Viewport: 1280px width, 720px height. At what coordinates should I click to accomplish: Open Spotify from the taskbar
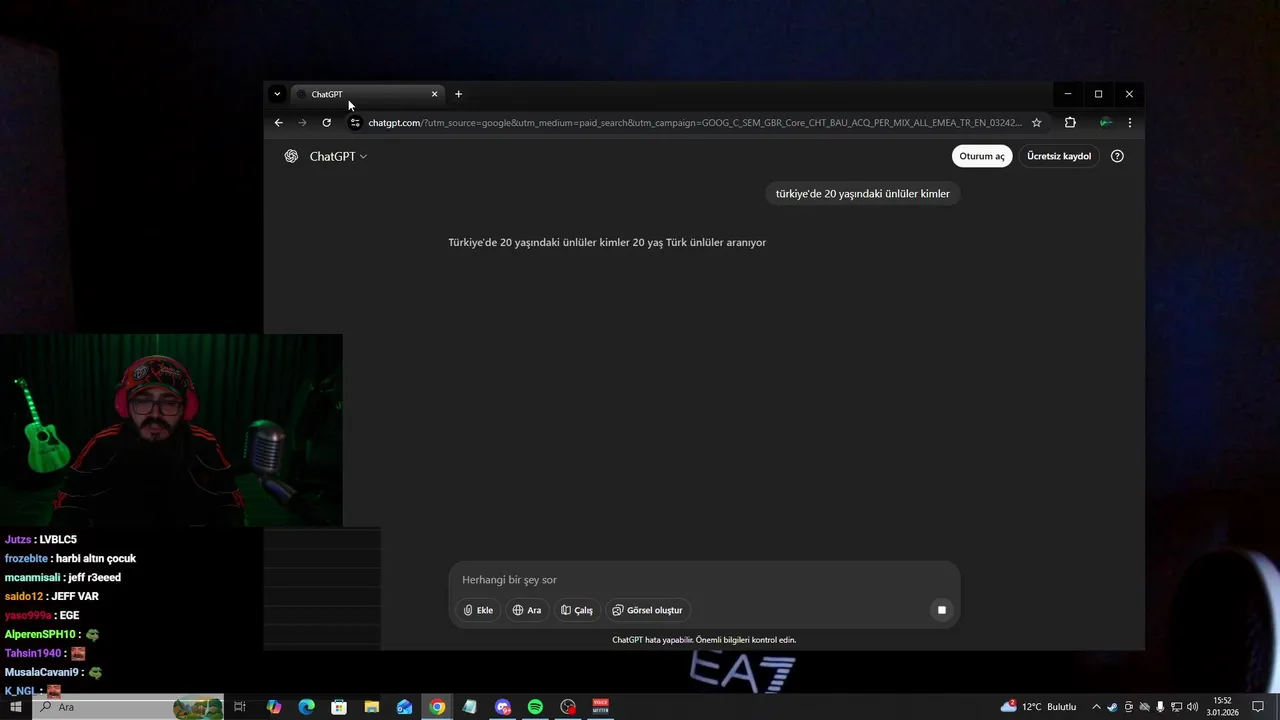(x=535, y=707)
